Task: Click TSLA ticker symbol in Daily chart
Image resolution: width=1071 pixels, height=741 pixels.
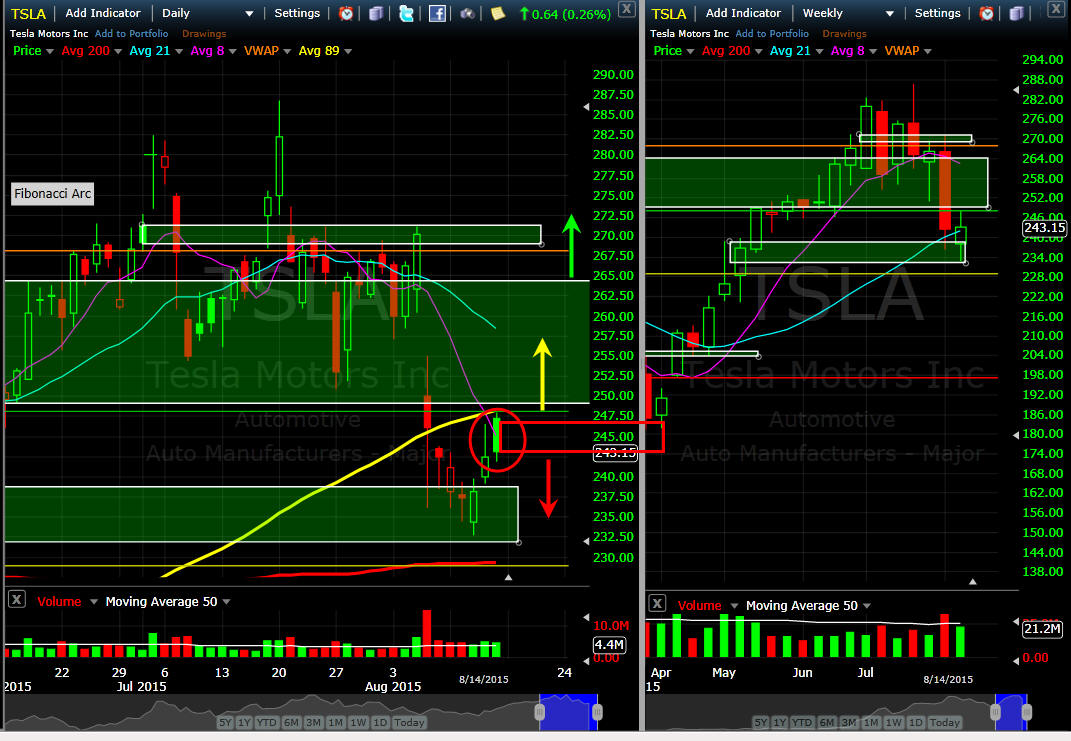Action: [28, 14]
